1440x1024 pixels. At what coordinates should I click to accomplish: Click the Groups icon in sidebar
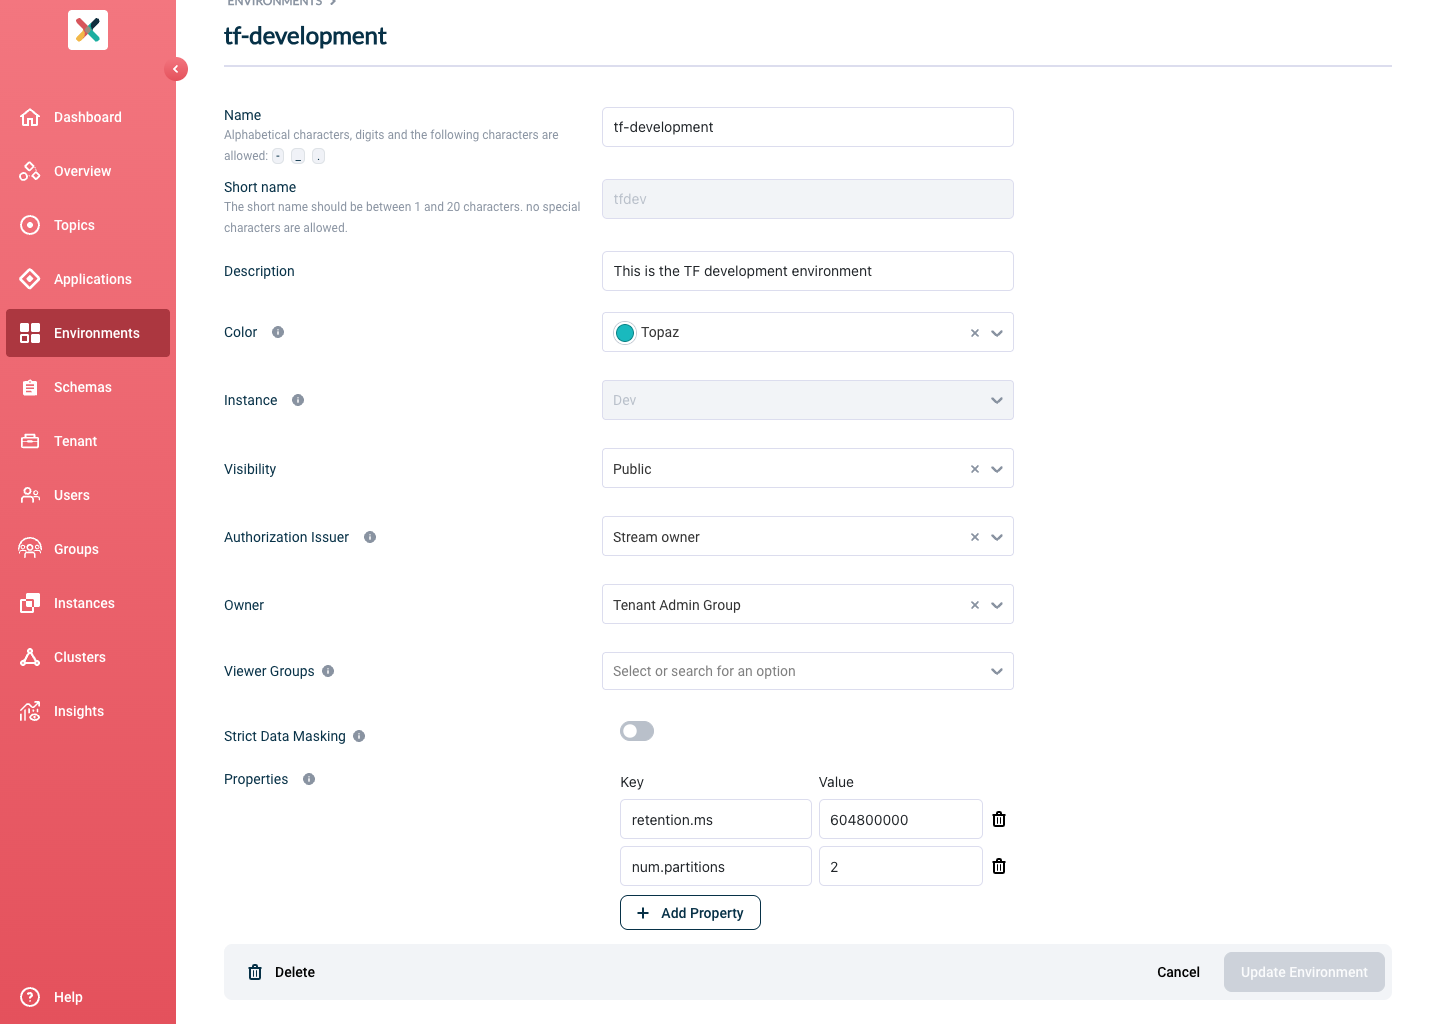[x=30, y=549]
